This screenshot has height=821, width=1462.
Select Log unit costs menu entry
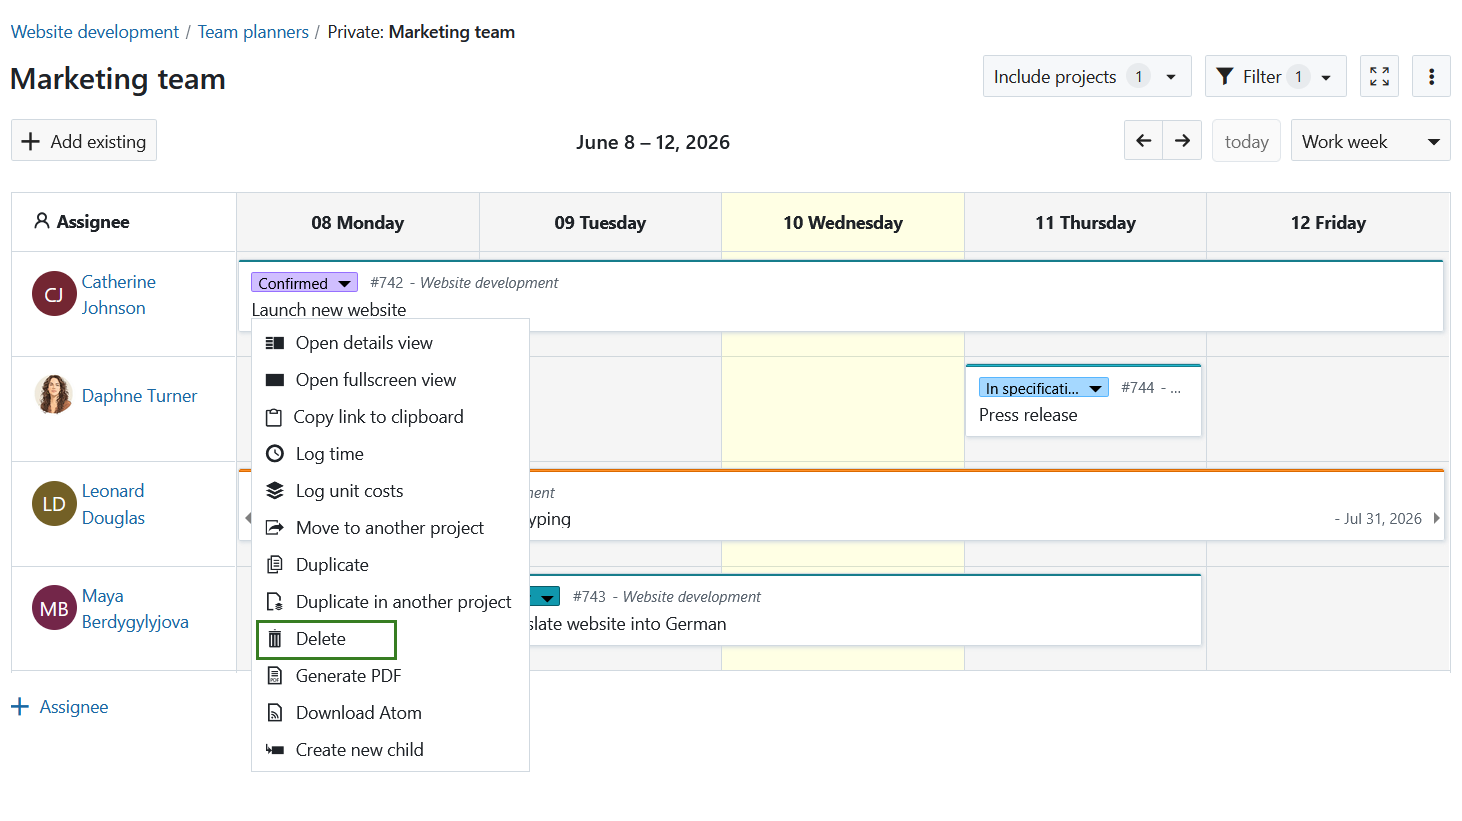click(390, 491)
